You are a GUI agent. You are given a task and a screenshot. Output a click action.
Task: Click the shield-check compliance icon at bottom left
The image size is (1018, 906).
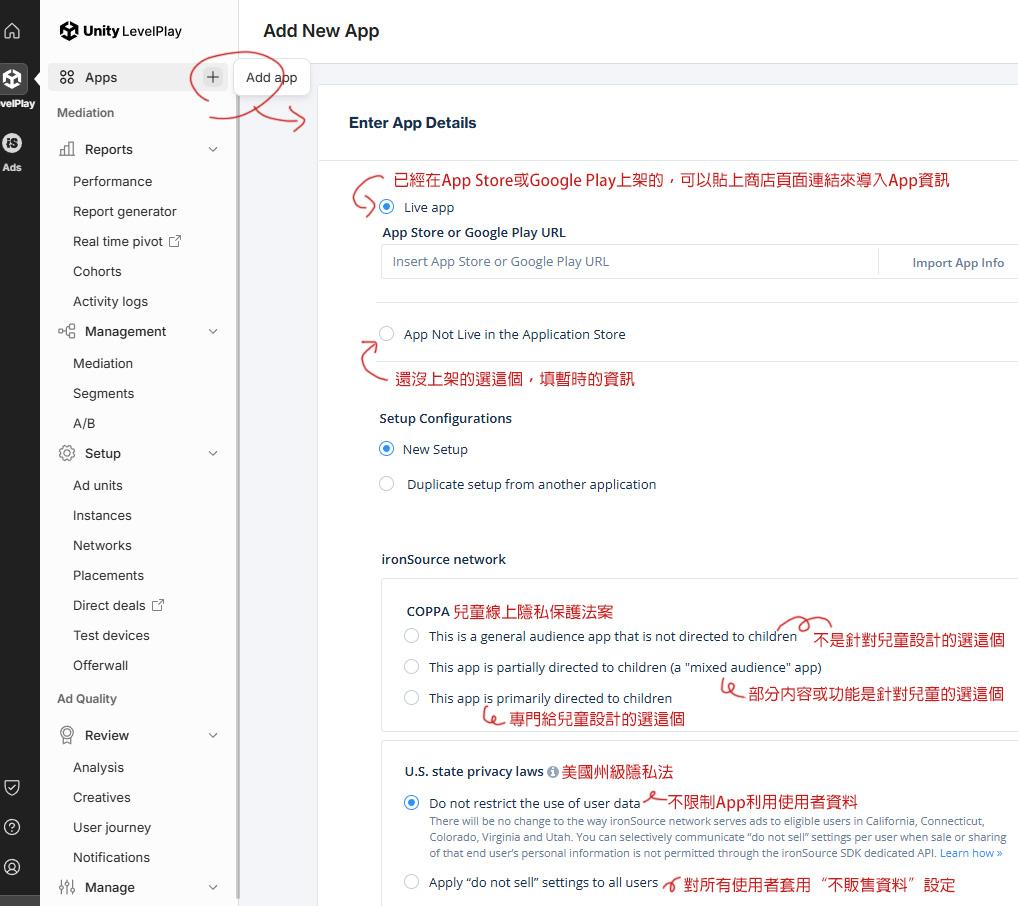[x=14, y=787]
